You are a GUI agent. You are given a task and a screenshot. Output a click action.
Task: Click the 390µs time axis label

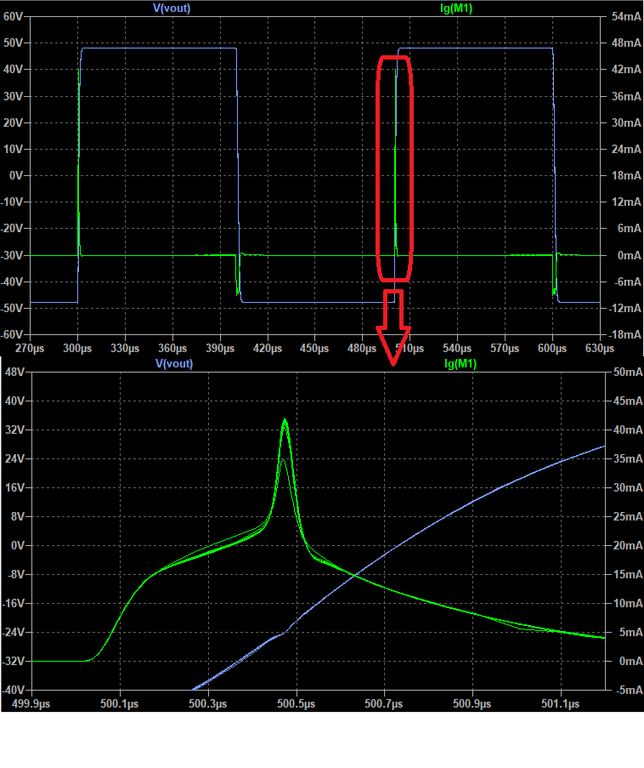pyautogui.click(x=220, y=348)
